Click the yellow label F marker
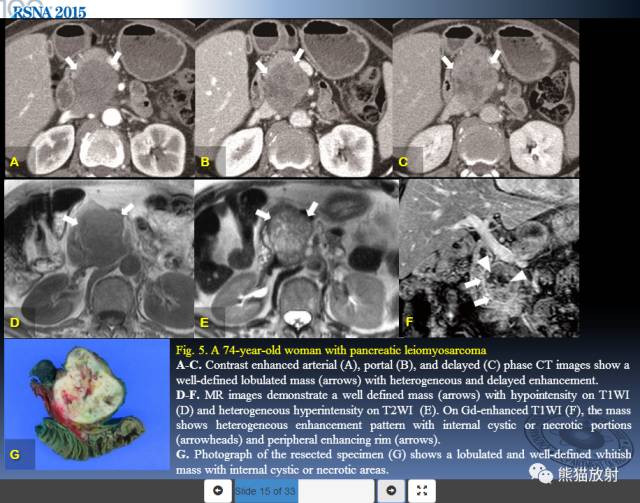640x503 pixels. click(x=409, y=323)
